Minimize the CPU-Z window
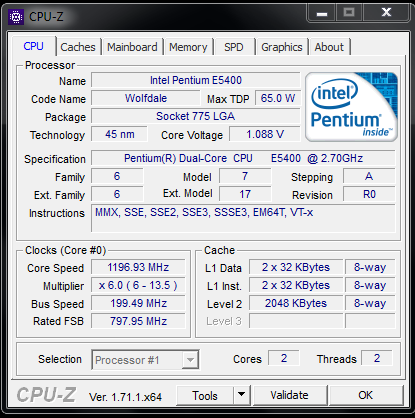The height and width of the screenshot is (418, 415). tap(322, 13)
